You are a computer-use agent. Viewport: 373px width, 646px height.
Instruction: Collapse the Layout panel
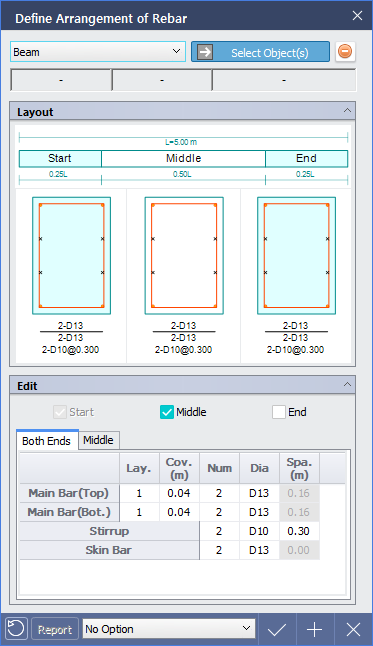point(347,111)
